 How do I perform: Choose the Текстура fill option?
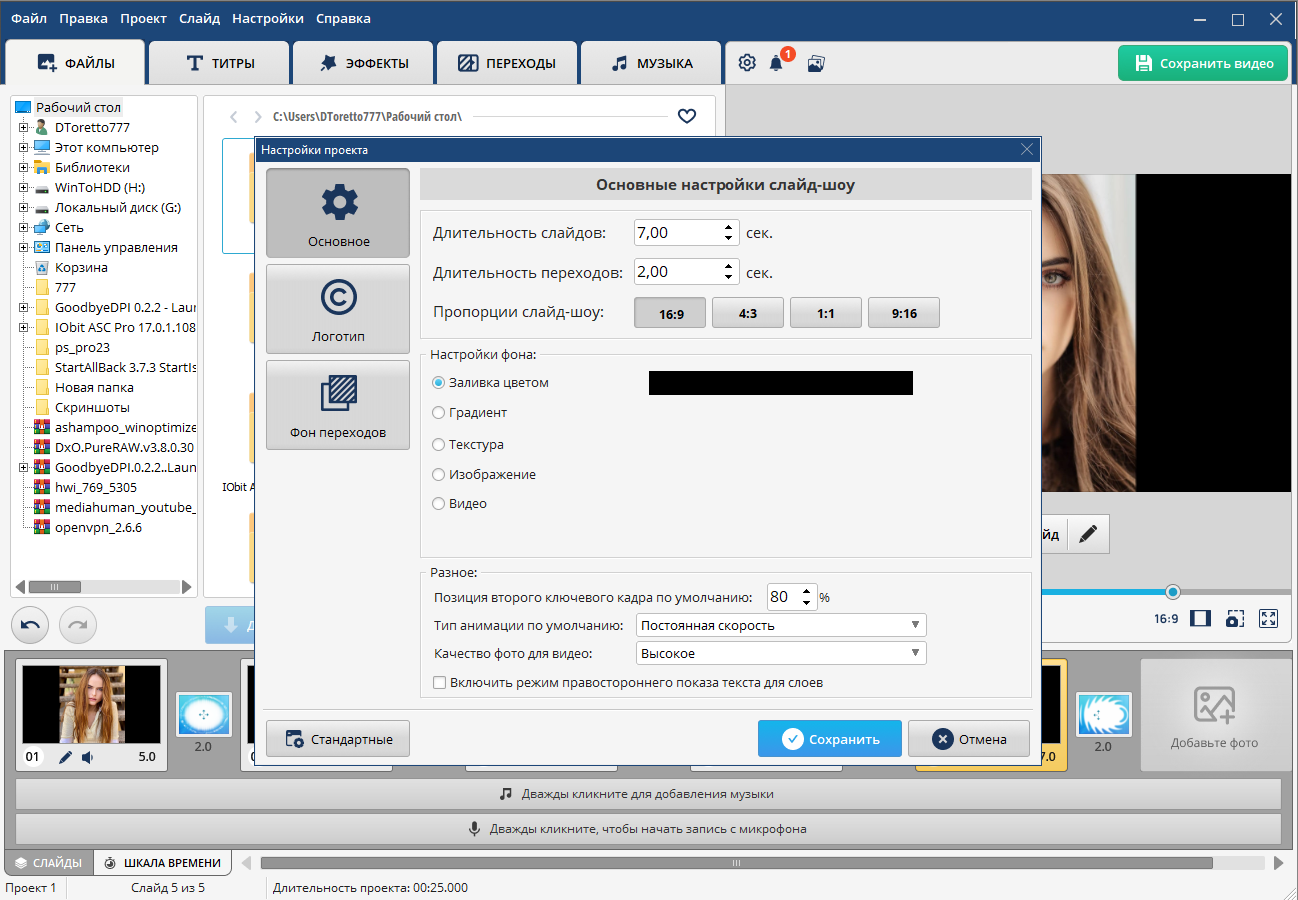(x=438, y=443)
